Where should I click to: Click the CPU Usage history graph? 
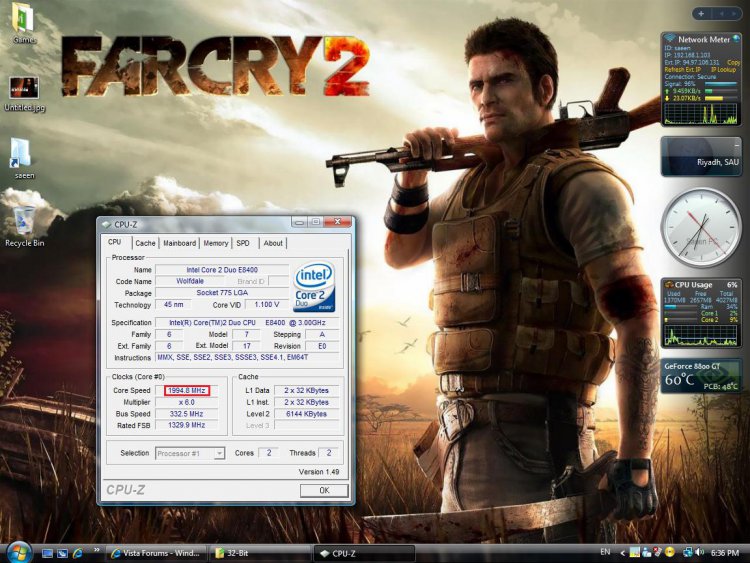pyautogui.click(x=701, y=335)
